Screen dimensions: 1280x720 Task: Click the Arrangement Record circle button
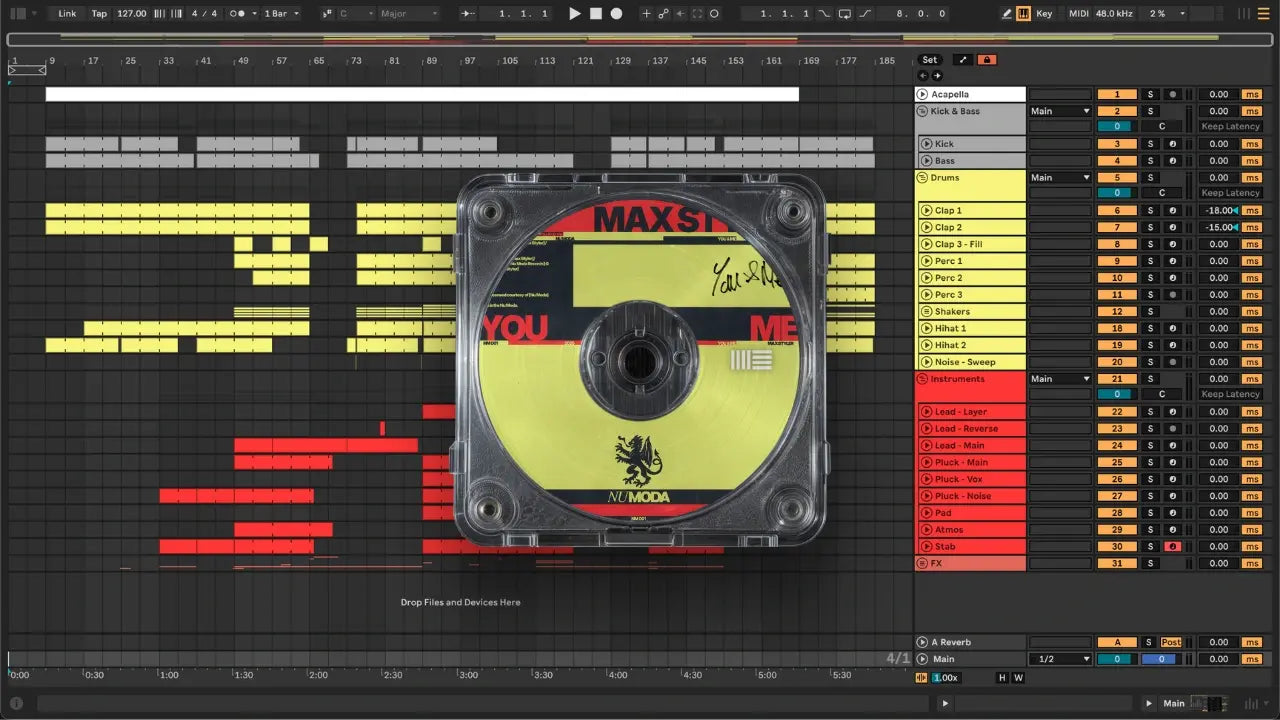pos(616,14)
